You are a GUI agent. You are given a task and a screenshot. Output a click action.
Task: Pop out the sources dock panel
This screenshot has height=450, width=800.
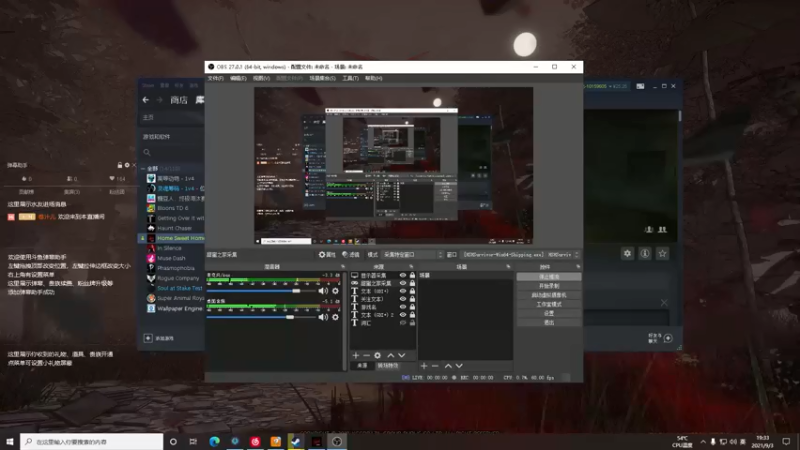[x=411, y=266]
